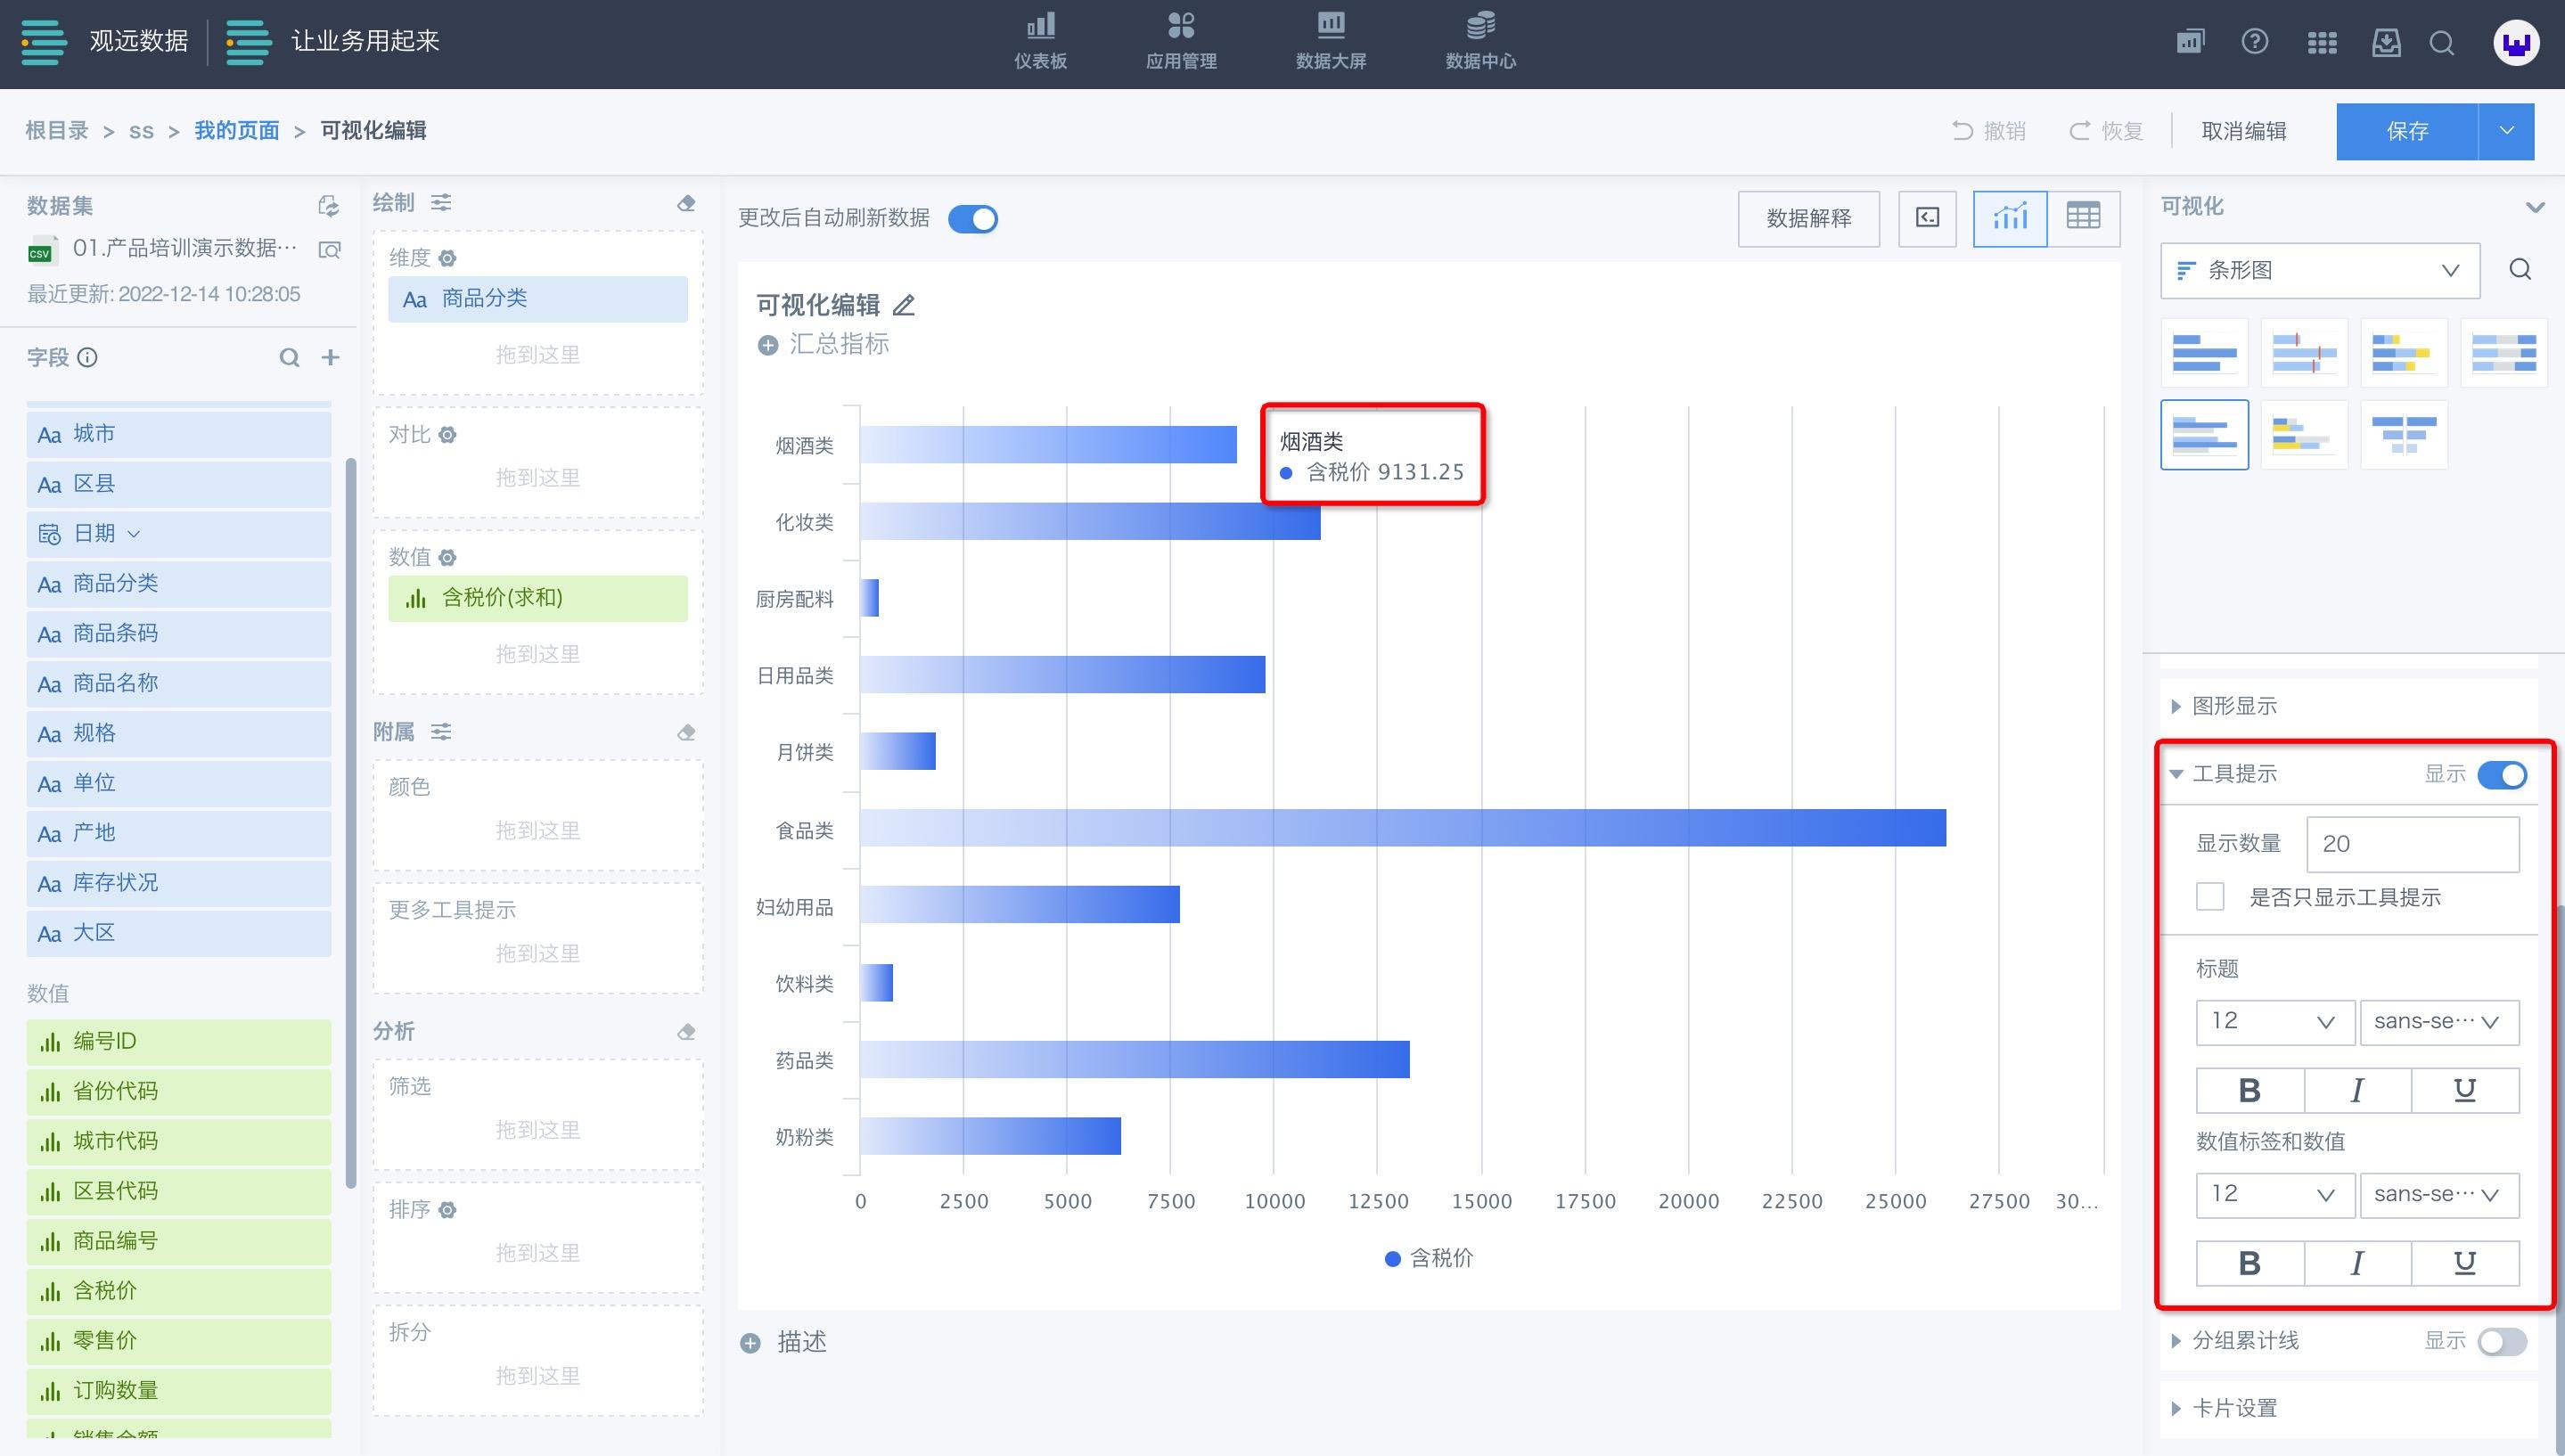Toggle bold for 数值标签和数值
The image size is (2565, 1456).
[x=2250, y=1264]
